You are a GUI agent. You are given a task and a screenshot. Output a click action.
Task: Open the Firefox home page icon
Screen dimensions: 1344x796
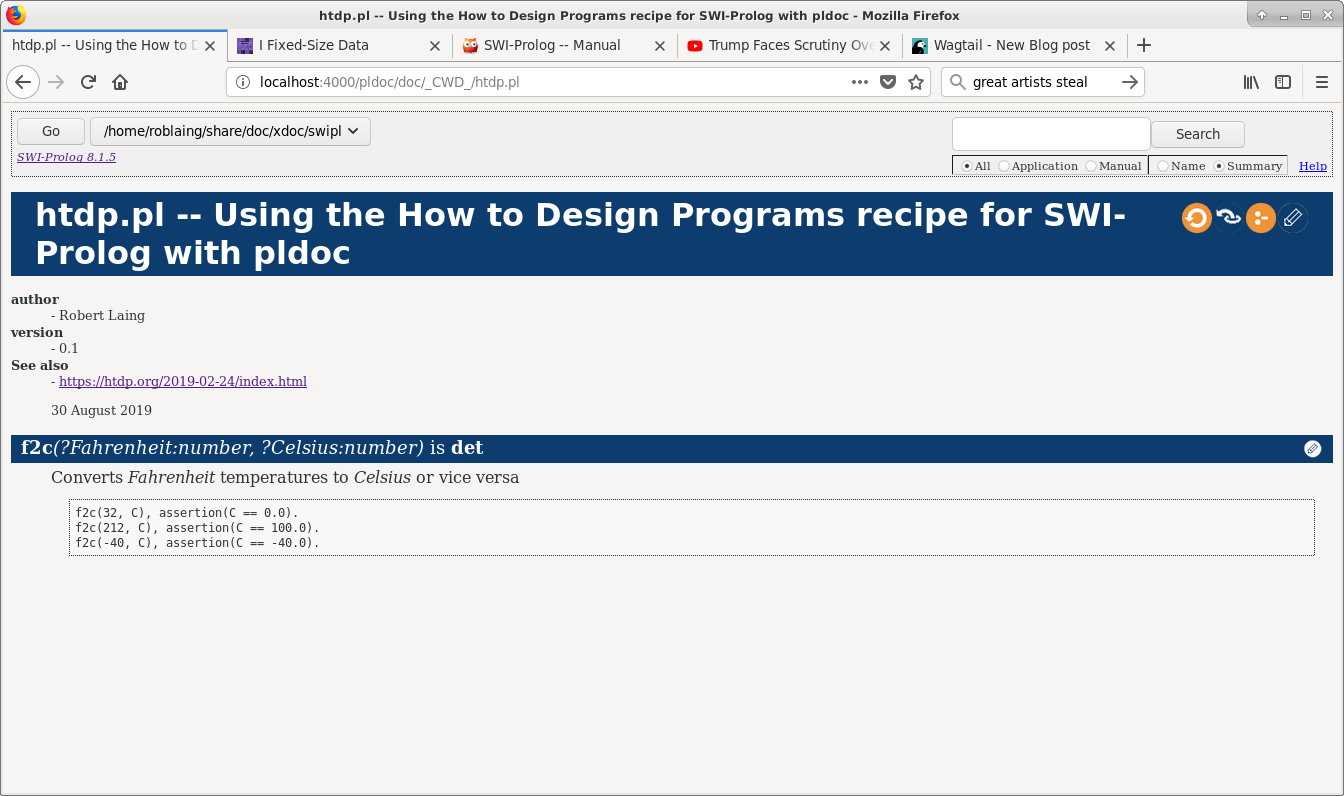120,82
